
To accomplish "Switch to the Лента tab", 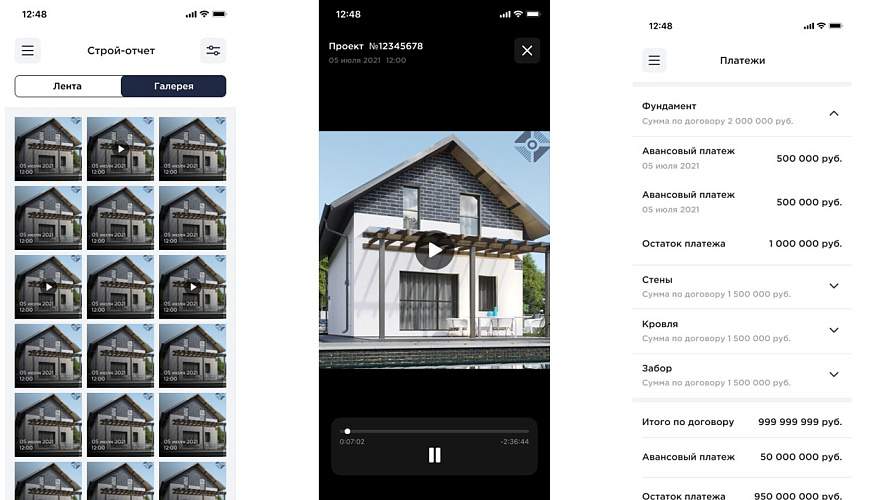I will [x=68, y=86].
